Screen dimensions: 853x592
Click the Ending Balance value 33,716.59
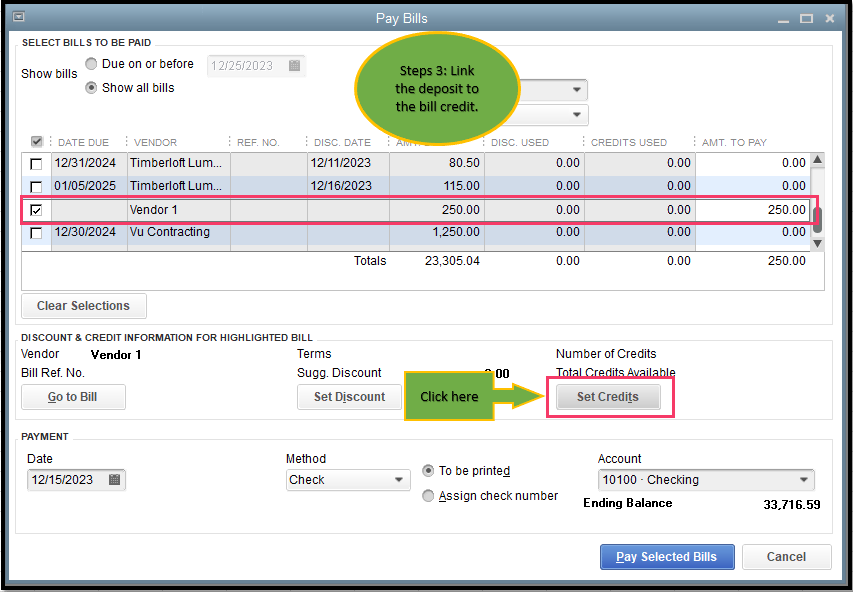coord(792,504)
